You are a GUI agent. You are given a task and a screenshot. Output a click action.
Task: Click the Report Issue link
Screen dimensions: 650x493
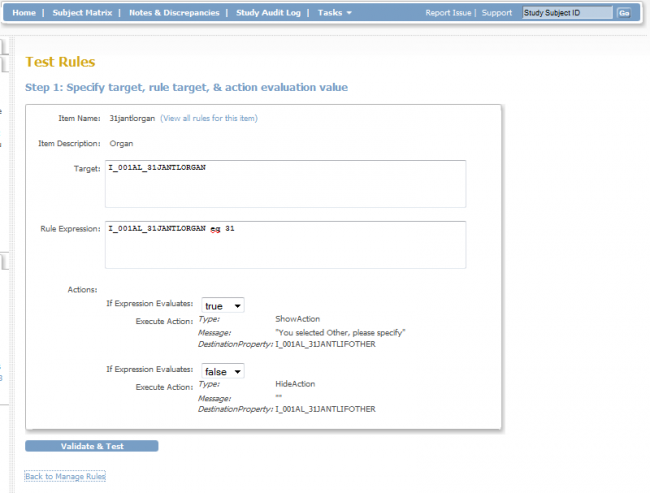tap(449, 13)
